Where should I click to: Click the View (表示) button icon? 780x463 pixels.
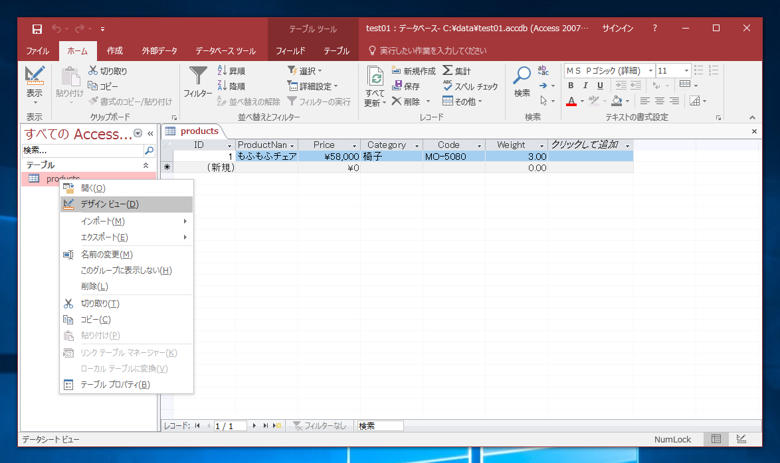point(34,76)
